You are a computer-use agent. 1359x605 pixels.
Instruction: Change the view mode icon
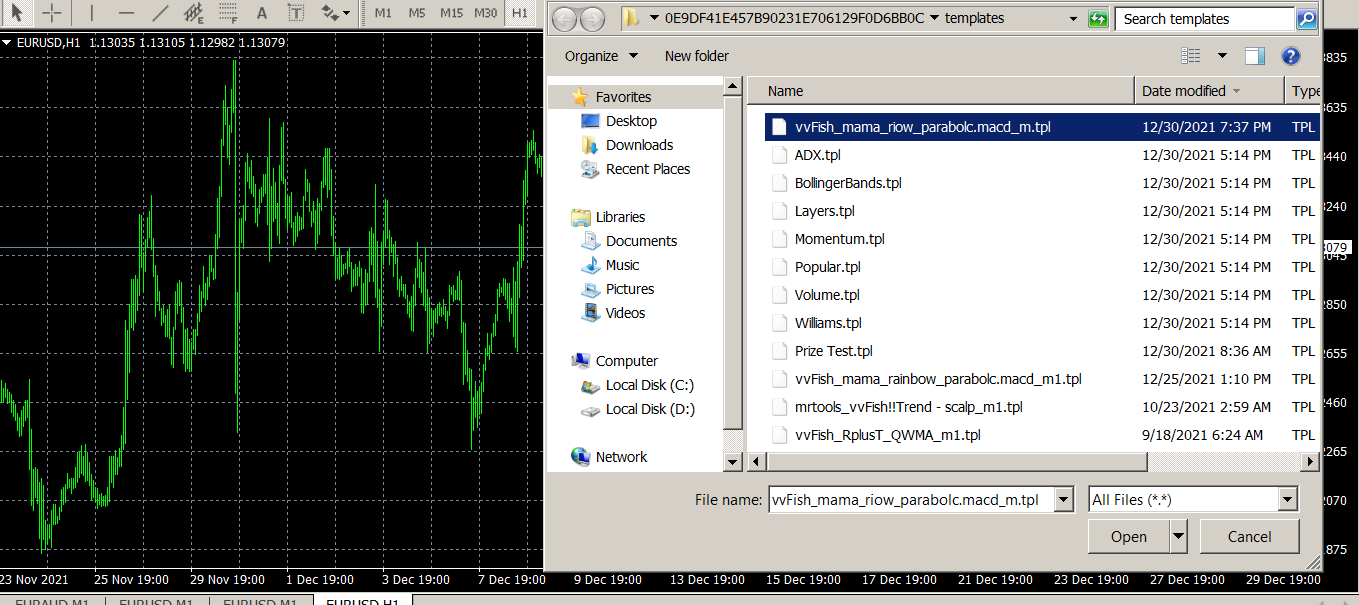(1190, 56)
